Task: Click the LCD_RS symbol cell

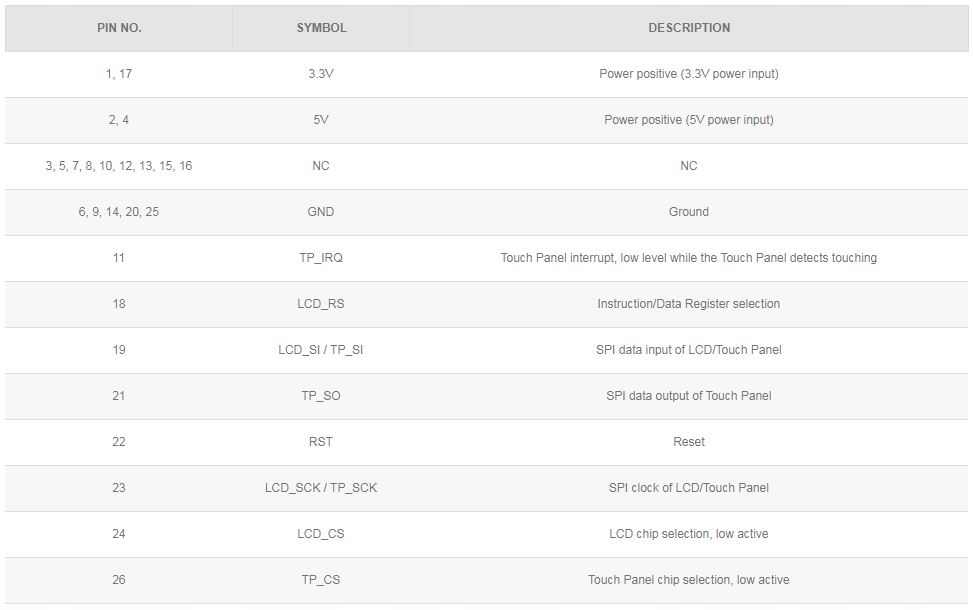Action: click(x=321, y=304)
